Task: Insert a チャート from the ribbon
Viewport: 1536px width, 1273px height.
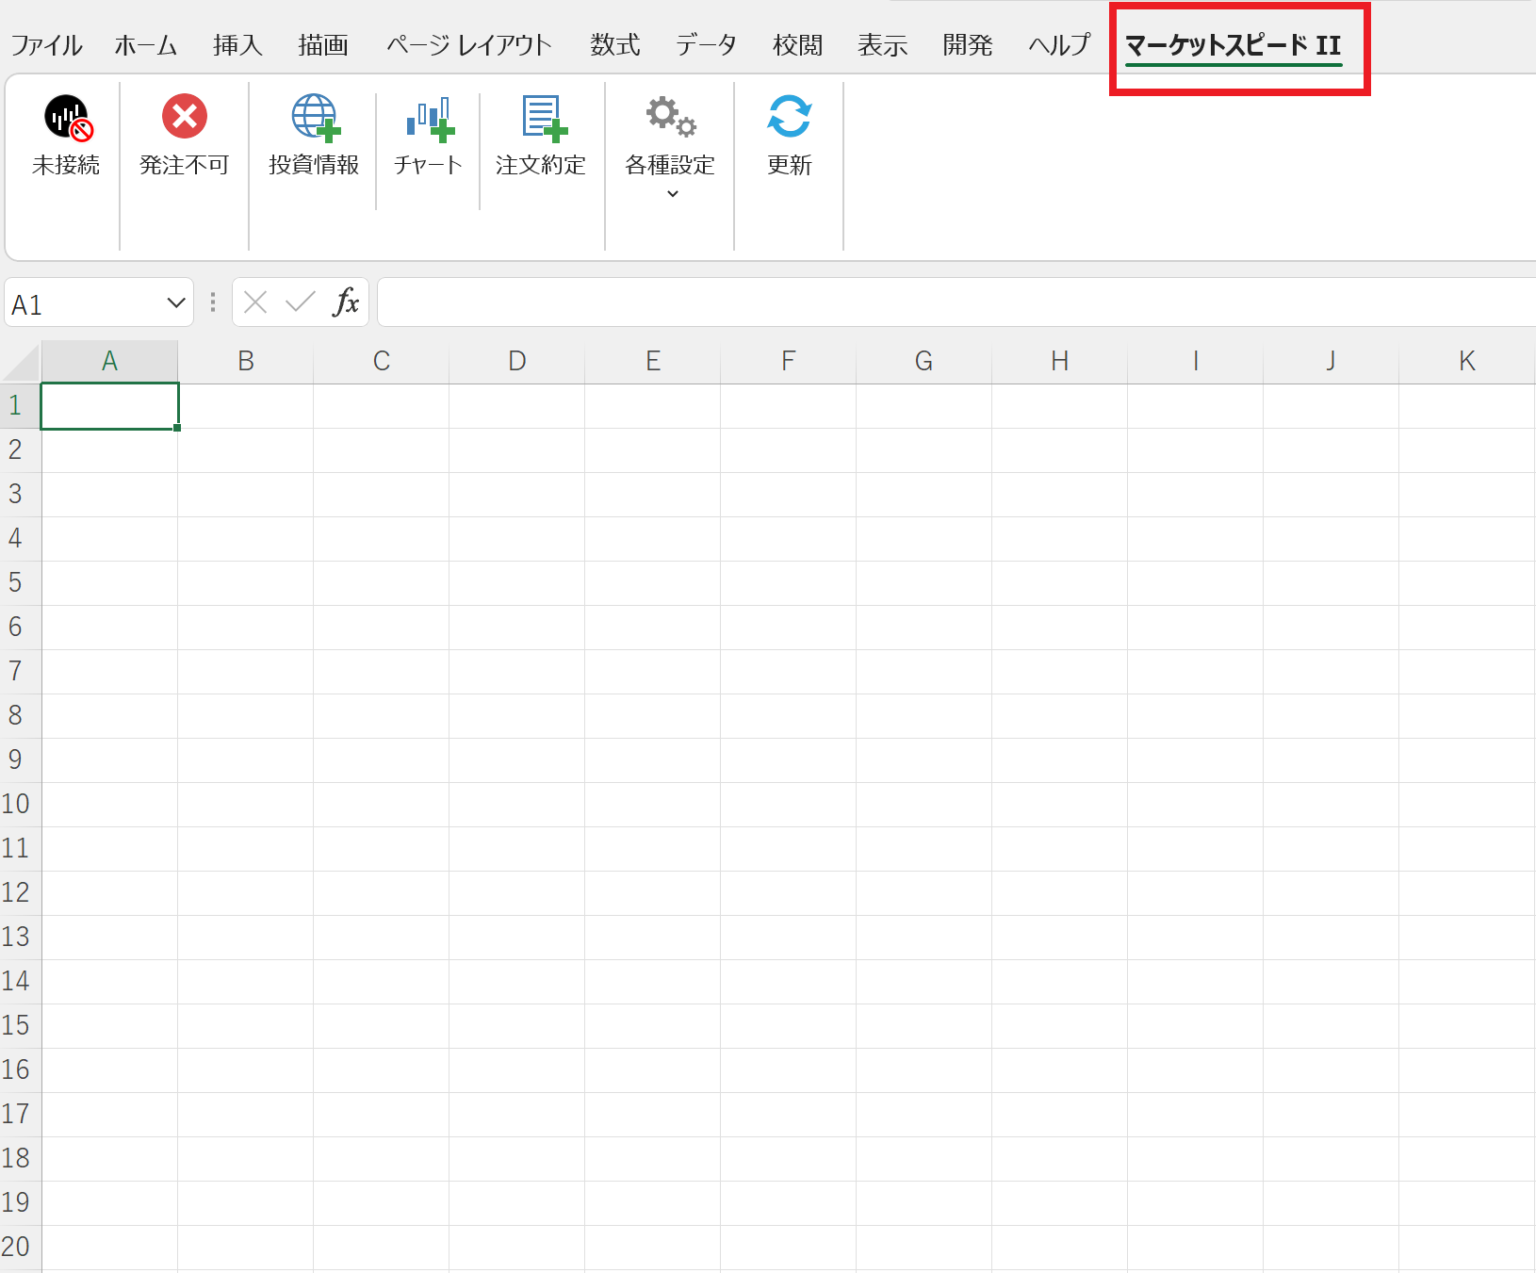Action: coord(429,118)
